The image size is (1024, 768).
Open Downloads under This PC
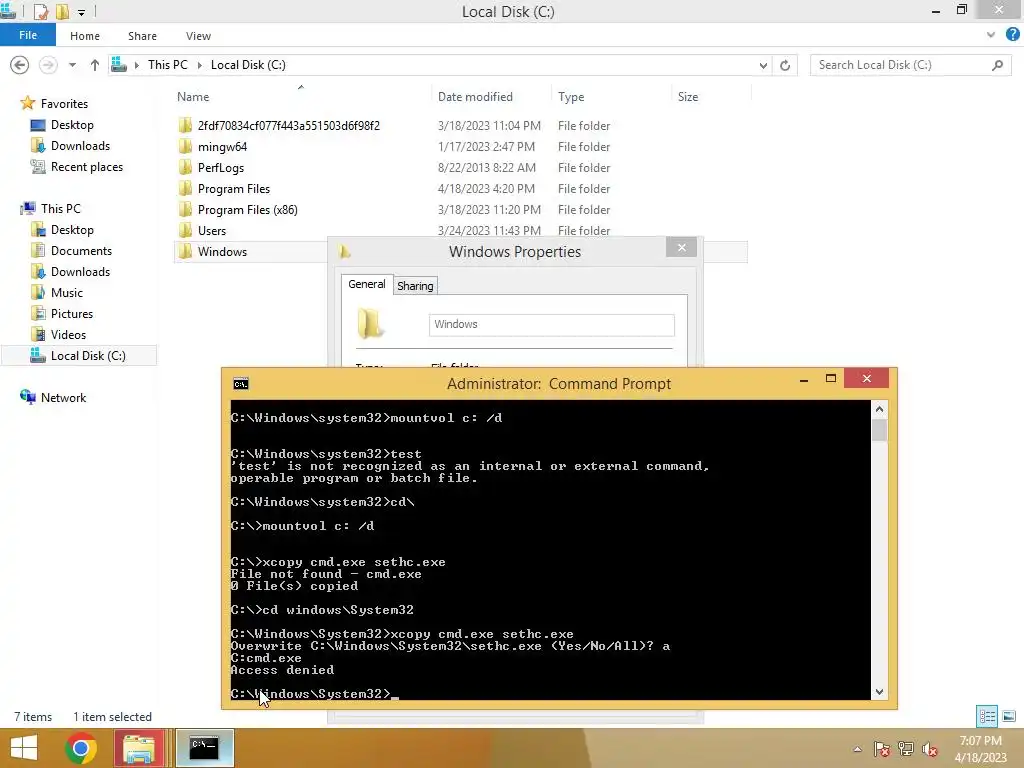(80, 272)
